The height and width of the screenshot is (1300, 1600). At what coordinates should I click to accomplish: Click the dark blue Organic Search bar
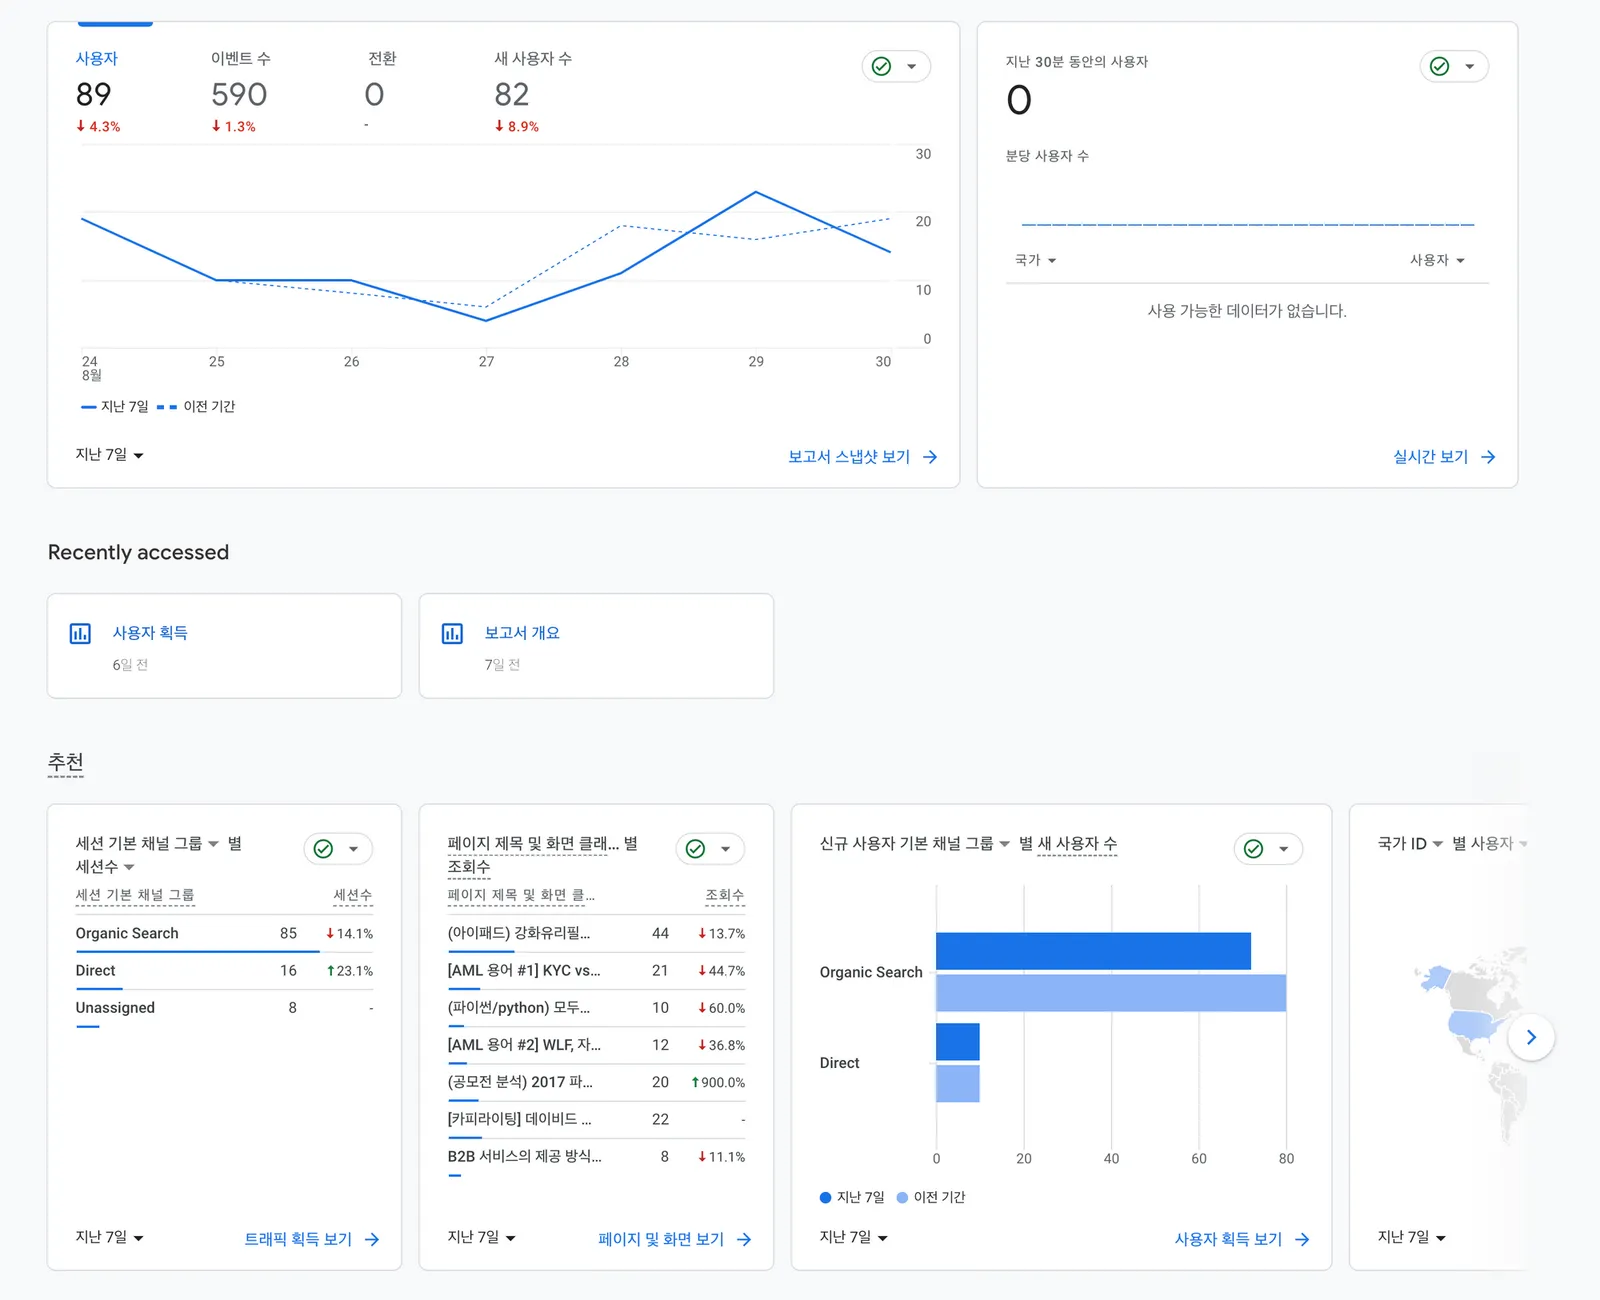click(1093, 951)
